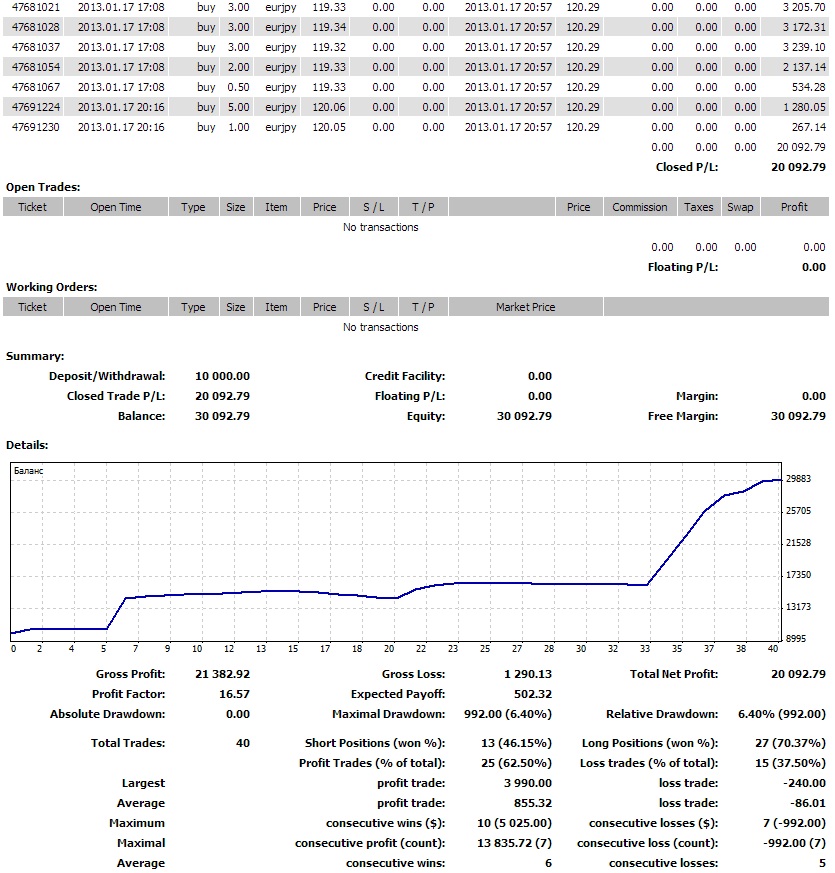This screenshot has height=873, width=835.
Task: Click the Total Trades label
Action: point(128,743)
